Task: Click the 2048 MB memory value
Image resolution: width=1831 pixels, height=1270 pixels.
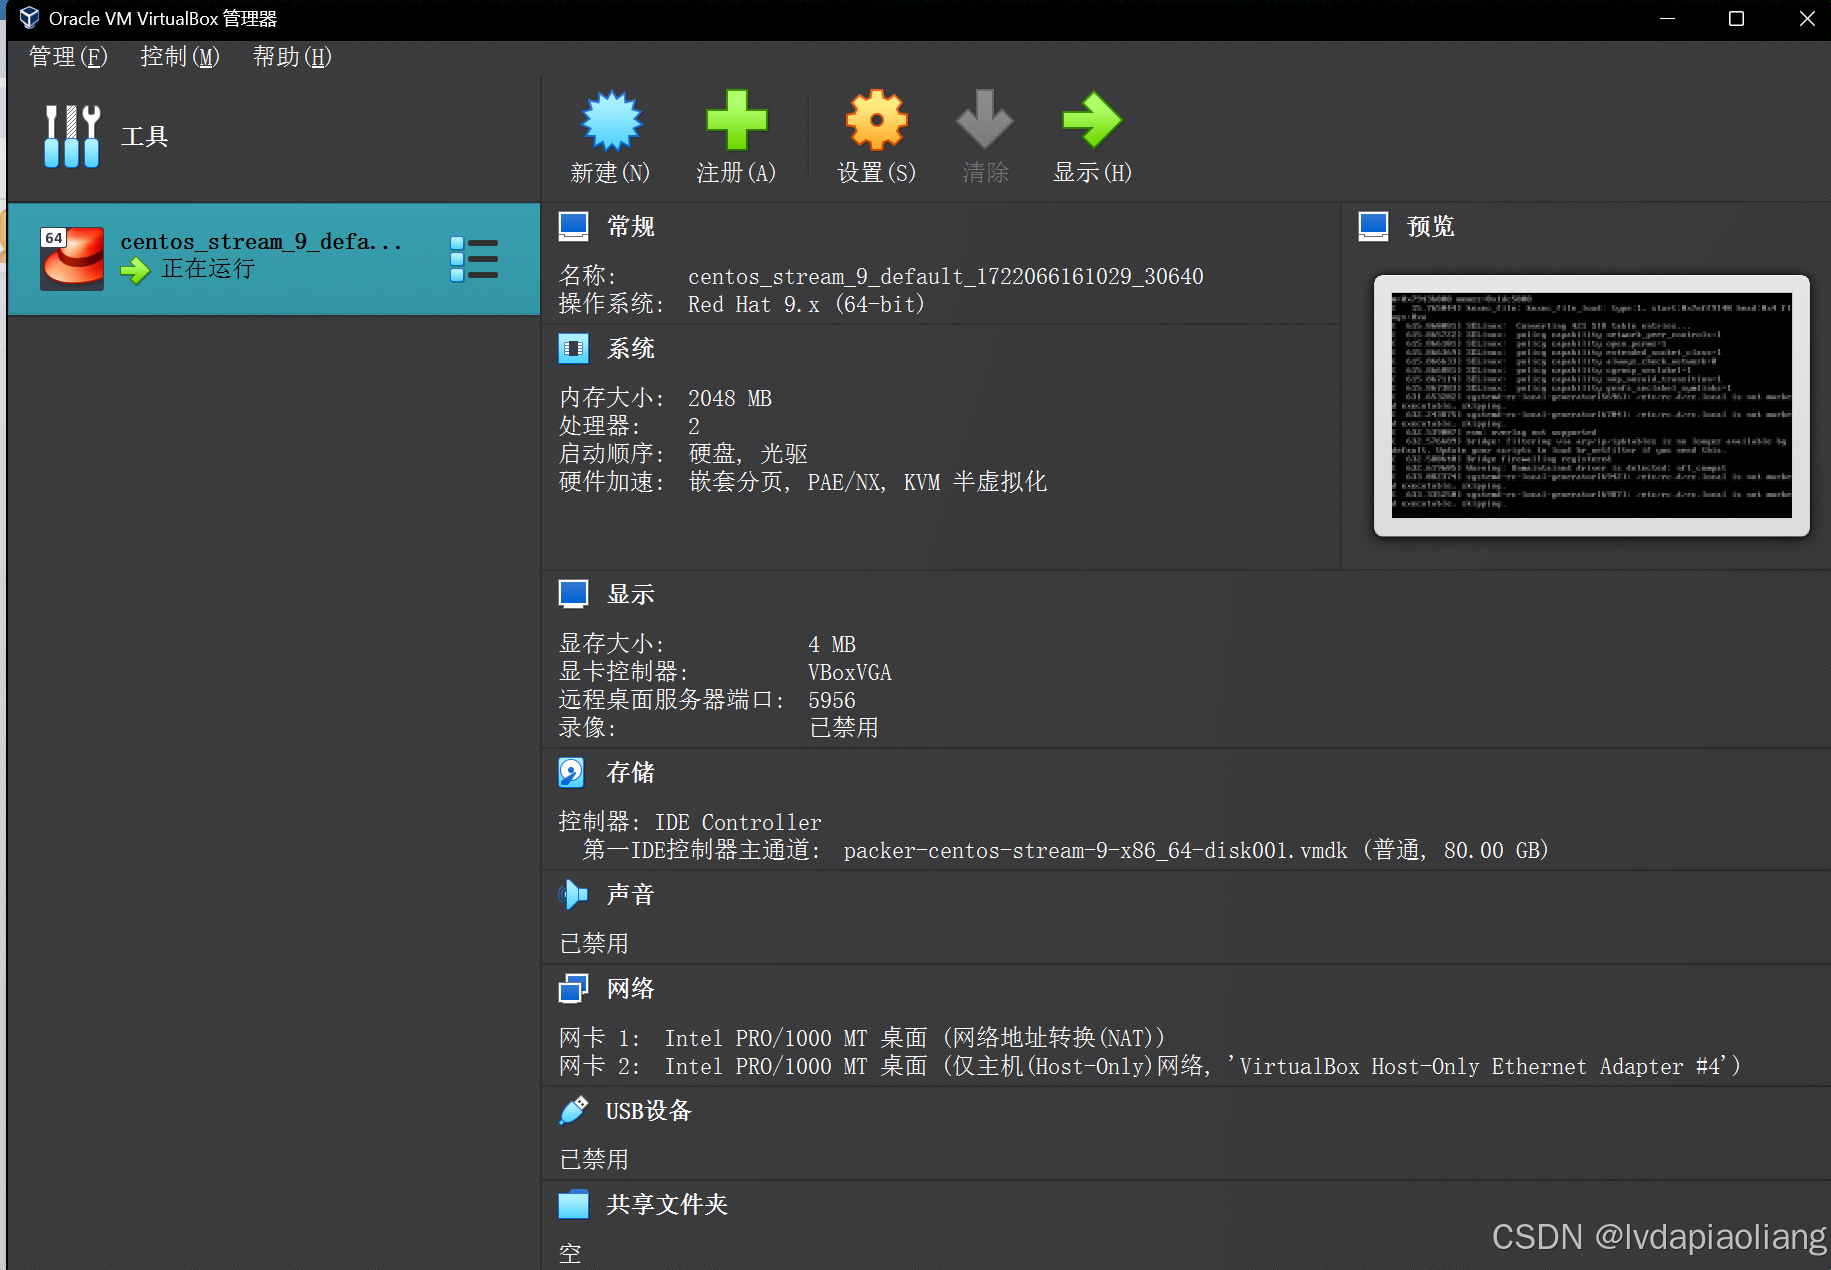Action: [730, 398]
